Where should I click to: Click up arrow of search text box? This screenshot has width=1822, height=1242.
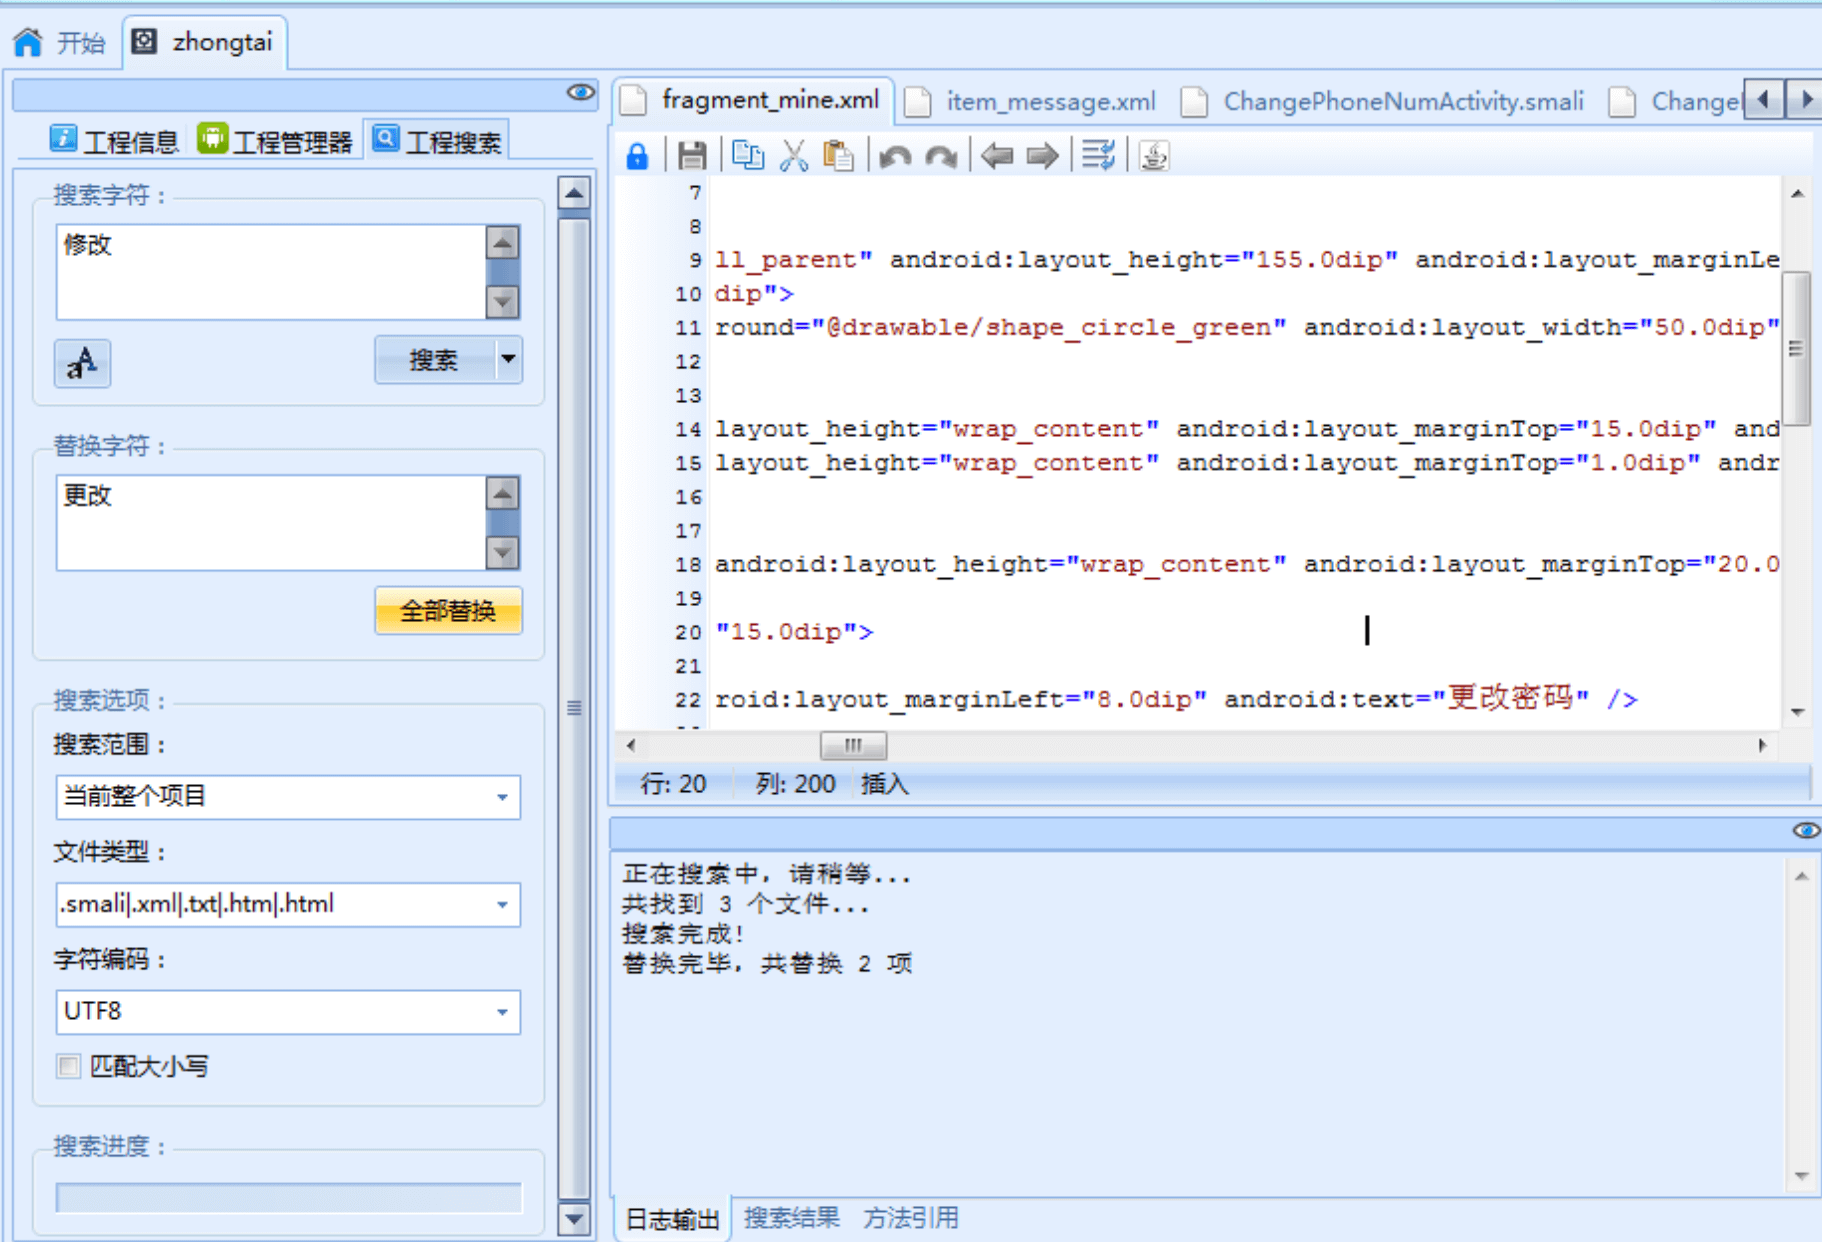pos(502,242)
